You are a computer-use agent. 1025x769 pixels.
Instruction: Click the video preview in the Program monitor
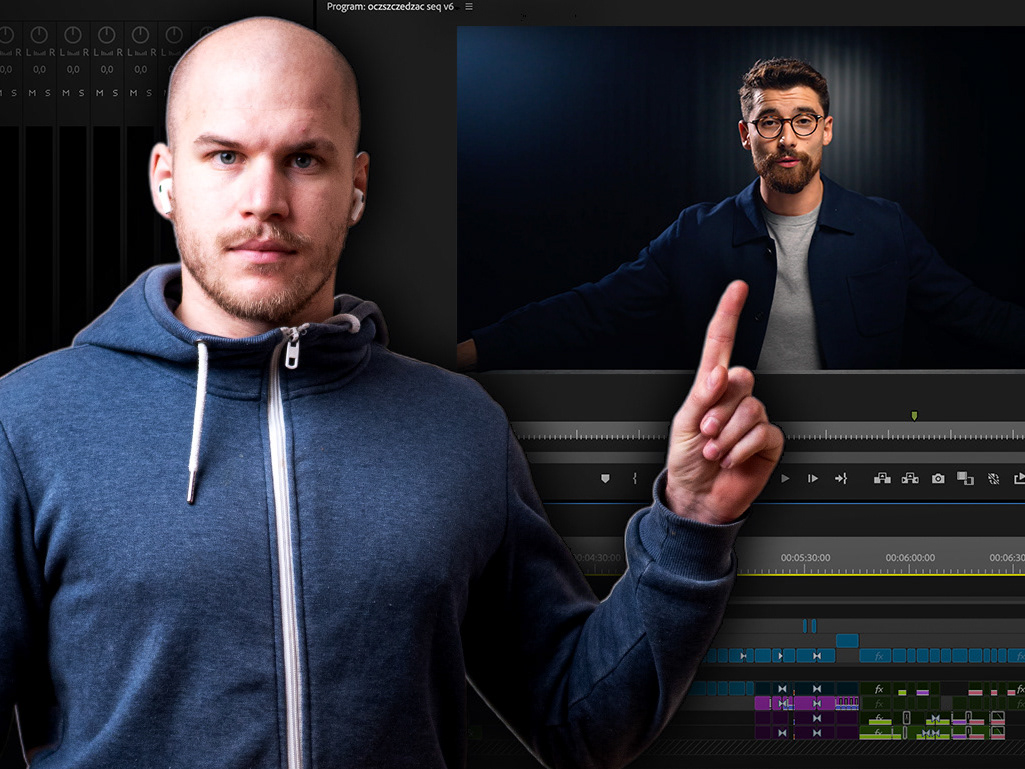[x=741, y=198]
